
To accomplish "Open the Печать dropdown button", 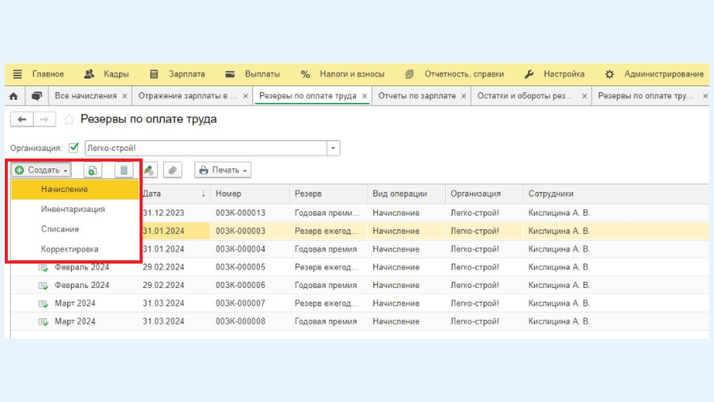I will pyautogui.click(x=222, y=171).
